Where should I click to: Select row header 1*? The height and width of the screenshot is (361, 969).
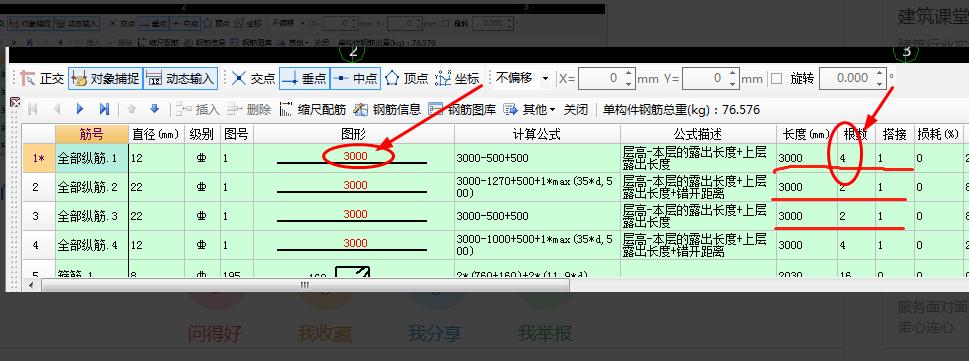38,158
